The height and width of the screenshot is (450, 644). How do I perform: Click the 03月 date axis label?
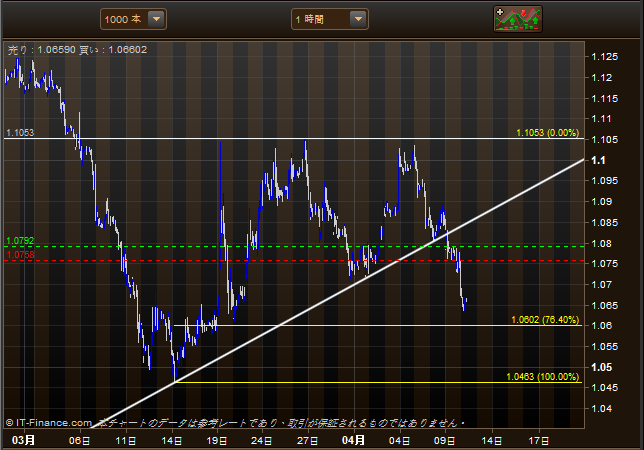pyautogui.click(x=23, y=440)
